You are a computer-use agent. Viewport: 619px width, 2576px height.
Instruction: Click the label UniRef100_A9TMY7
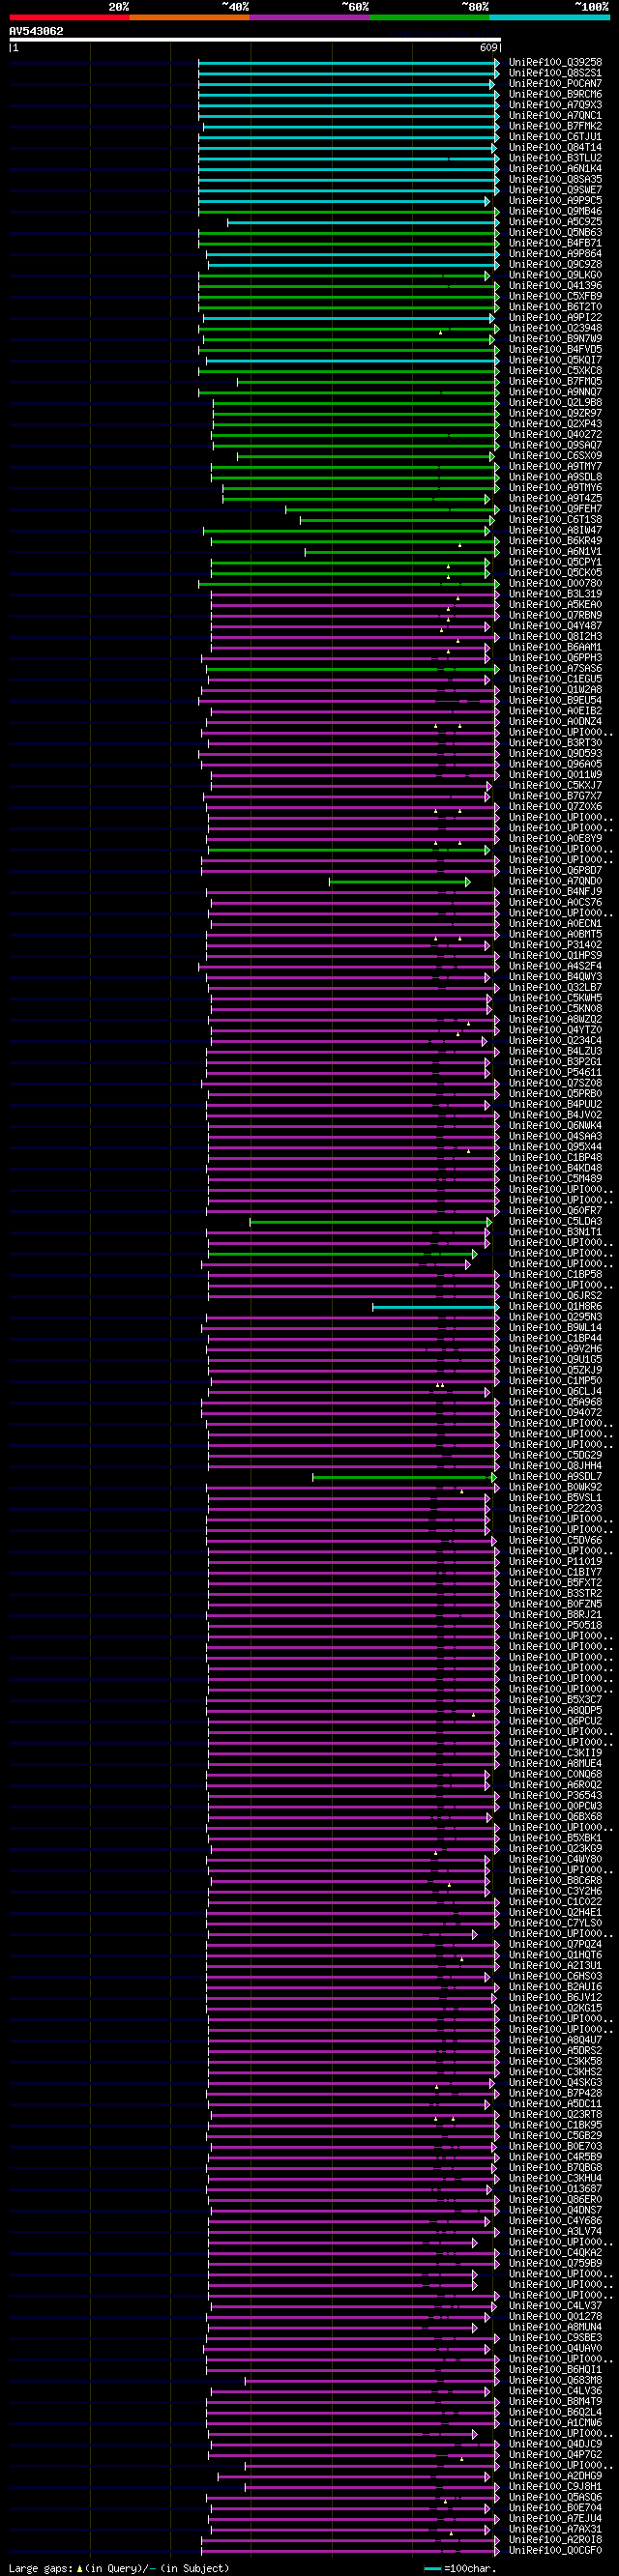coord(555,467)
